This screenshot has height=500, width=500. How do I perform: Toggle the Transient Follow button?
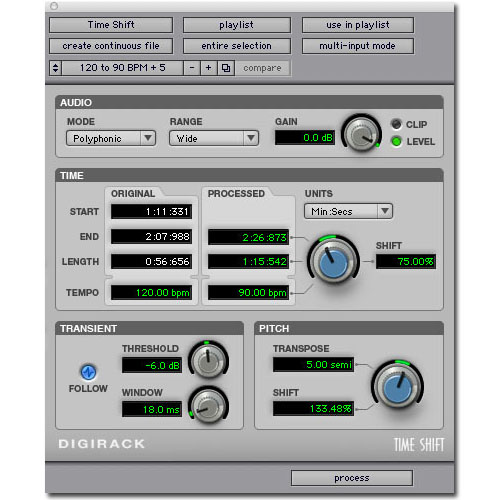tap(88, 372)
